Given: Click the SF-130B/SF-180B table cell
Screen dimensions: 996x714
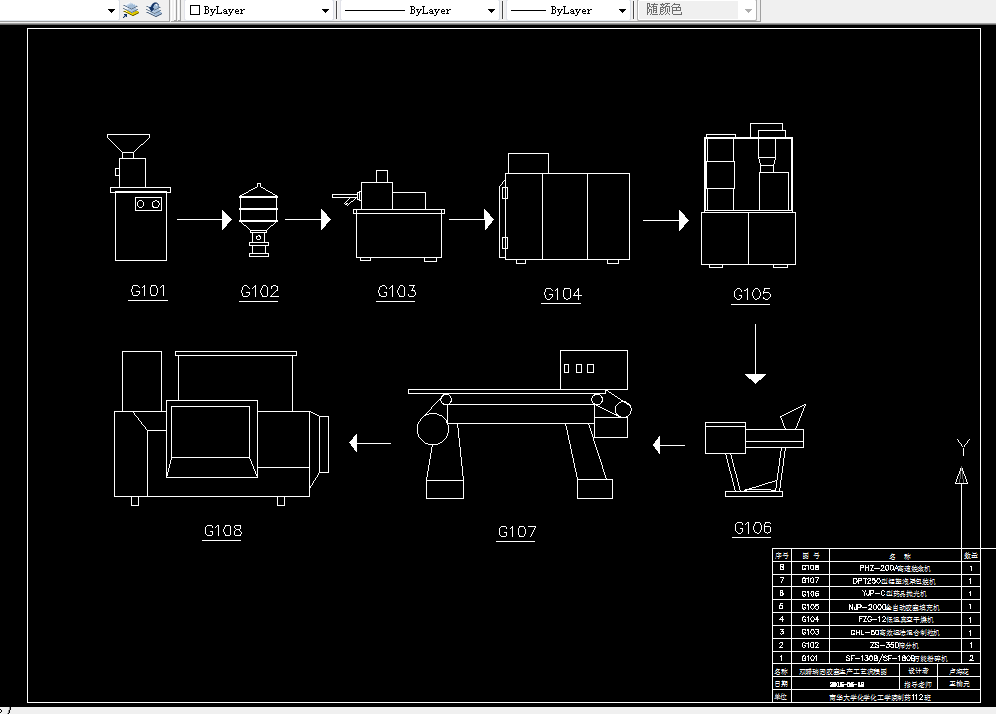Looking at the screenshot, I should (x=895, y=658).
